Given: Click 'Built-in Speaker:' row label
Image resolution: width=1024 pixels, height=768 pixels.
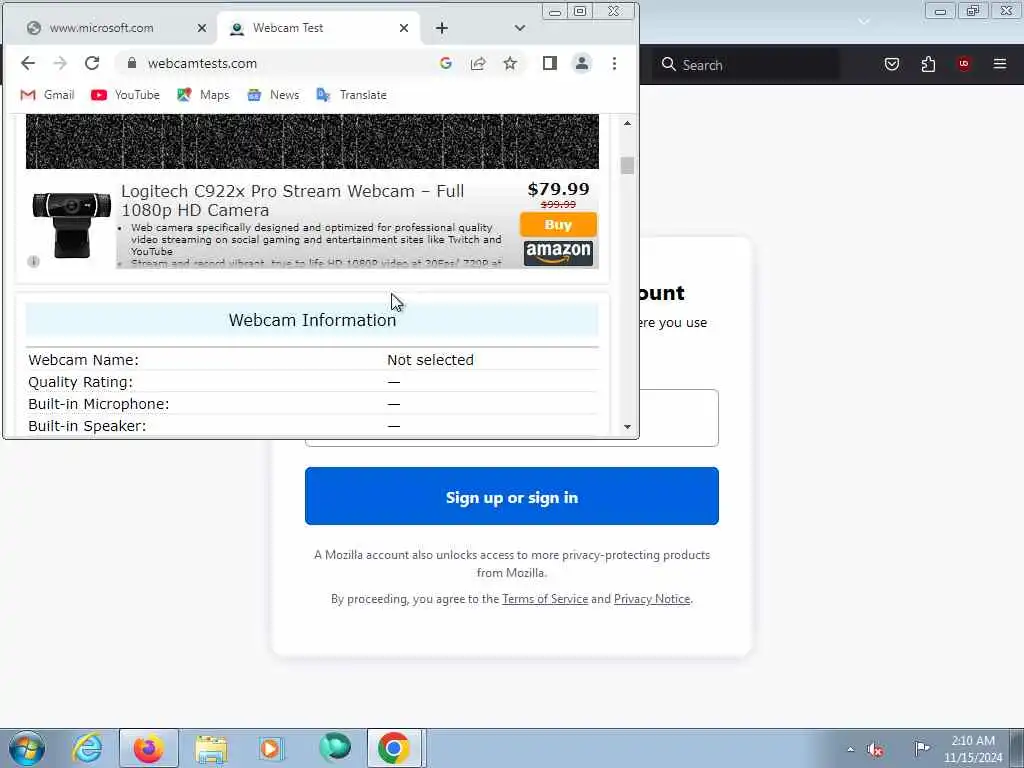Looking at the screenshot, I should tap(87, 426).
